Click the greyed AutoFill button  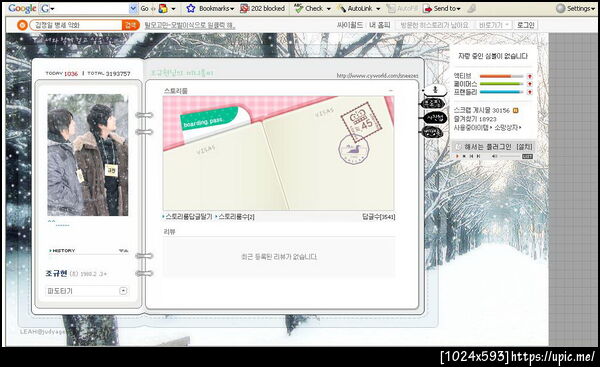(x=402, y=8)
